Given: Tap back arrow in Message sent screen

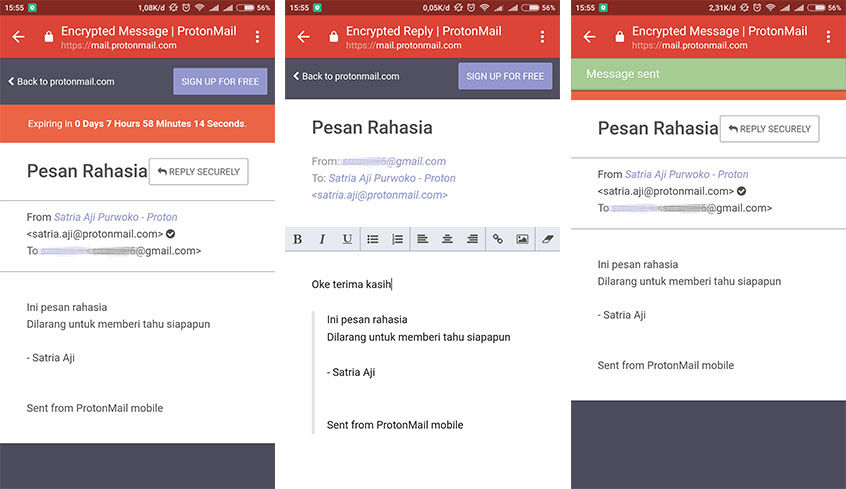Looking at the screenshot, I should pyautogui.click(x=589, y=37).
